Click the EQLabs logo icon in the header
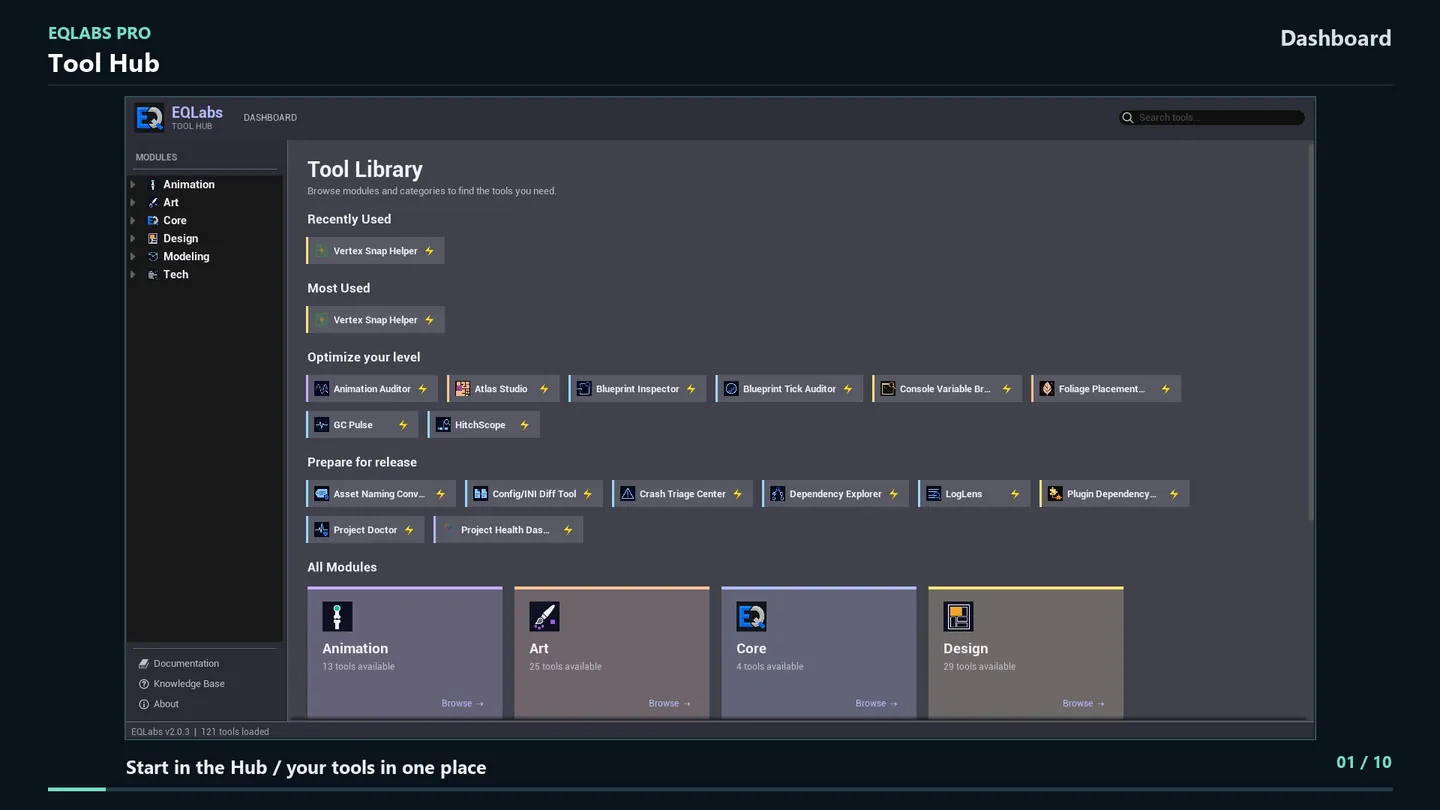This screenshot has height=810, width=1440. tap(149, 118)
